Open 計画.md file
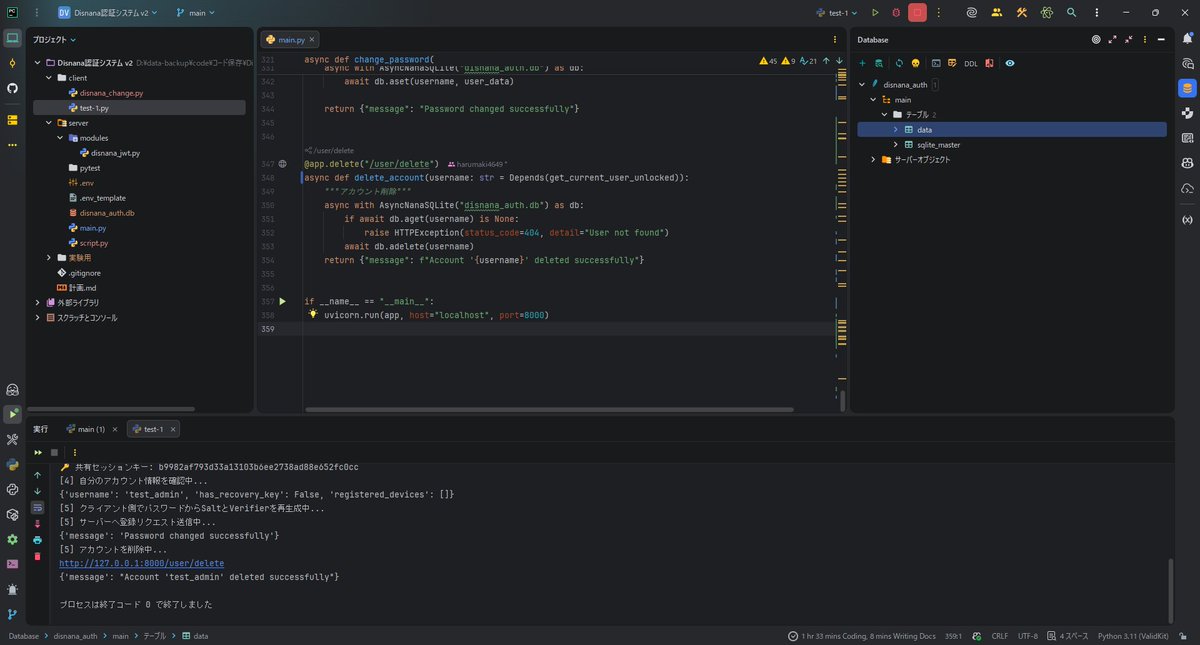 point(83,287)
